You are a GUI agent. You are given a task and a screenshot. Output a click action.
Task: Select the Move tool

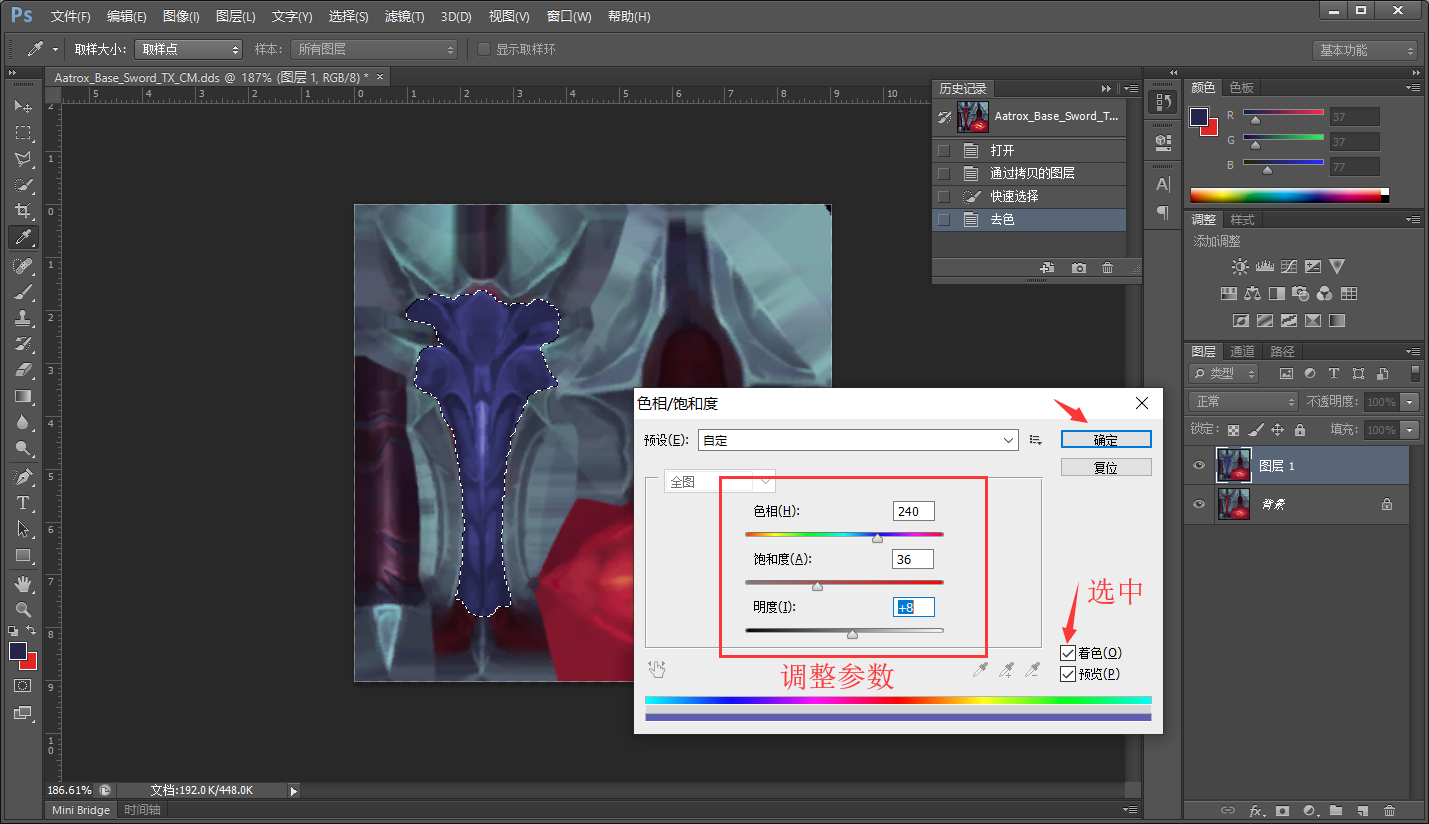23,107
